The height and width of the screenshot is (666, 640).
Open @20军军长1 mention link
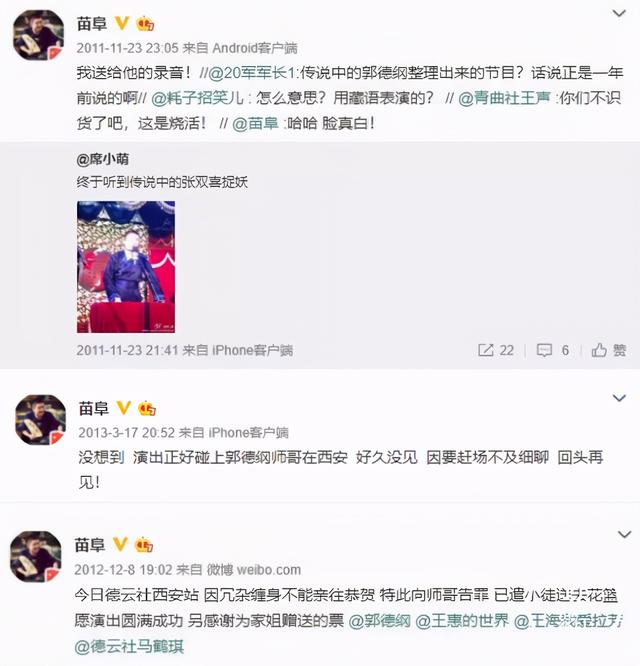[x=251, y=73]
